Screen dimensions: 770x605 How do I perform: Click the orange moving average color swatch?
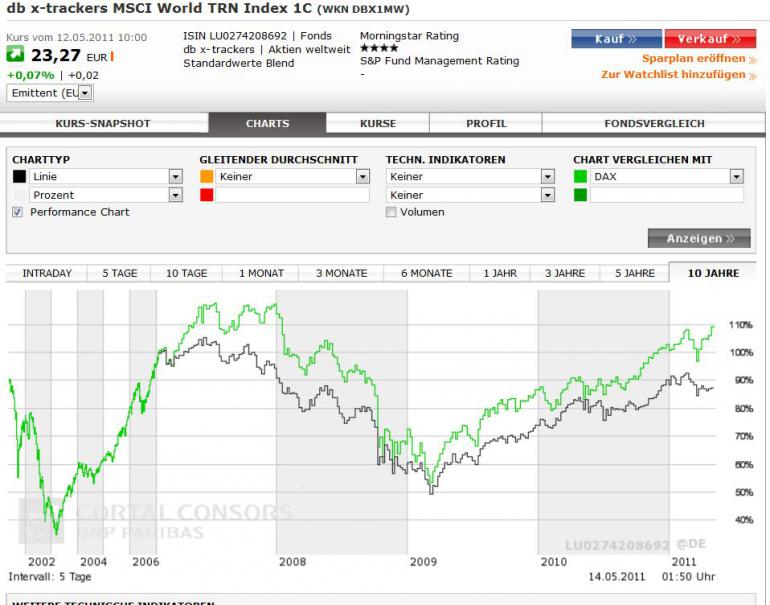point(207,176)
